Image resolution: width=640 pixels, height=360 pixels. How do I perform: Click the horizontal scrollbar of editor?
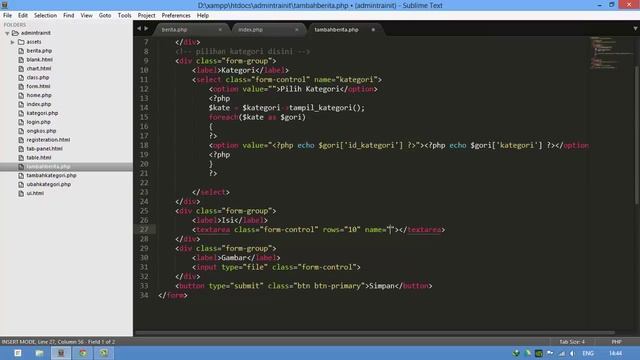click(375, 333)
